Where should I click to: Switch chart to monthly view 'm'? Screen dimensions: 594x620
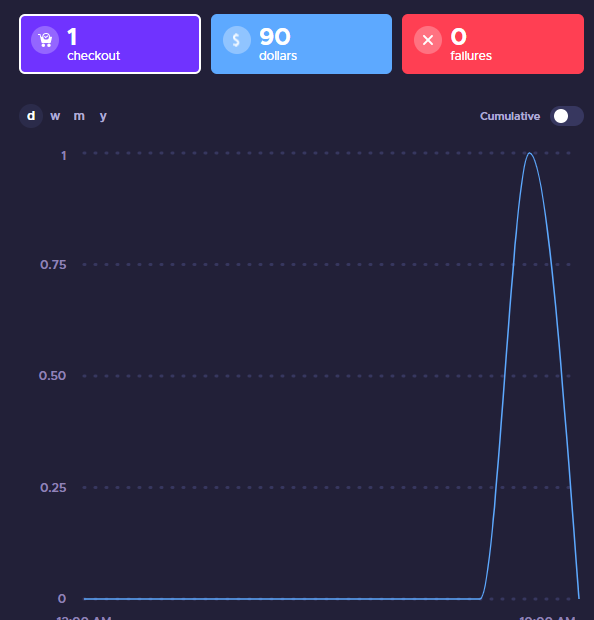click(x=79, y=116)
